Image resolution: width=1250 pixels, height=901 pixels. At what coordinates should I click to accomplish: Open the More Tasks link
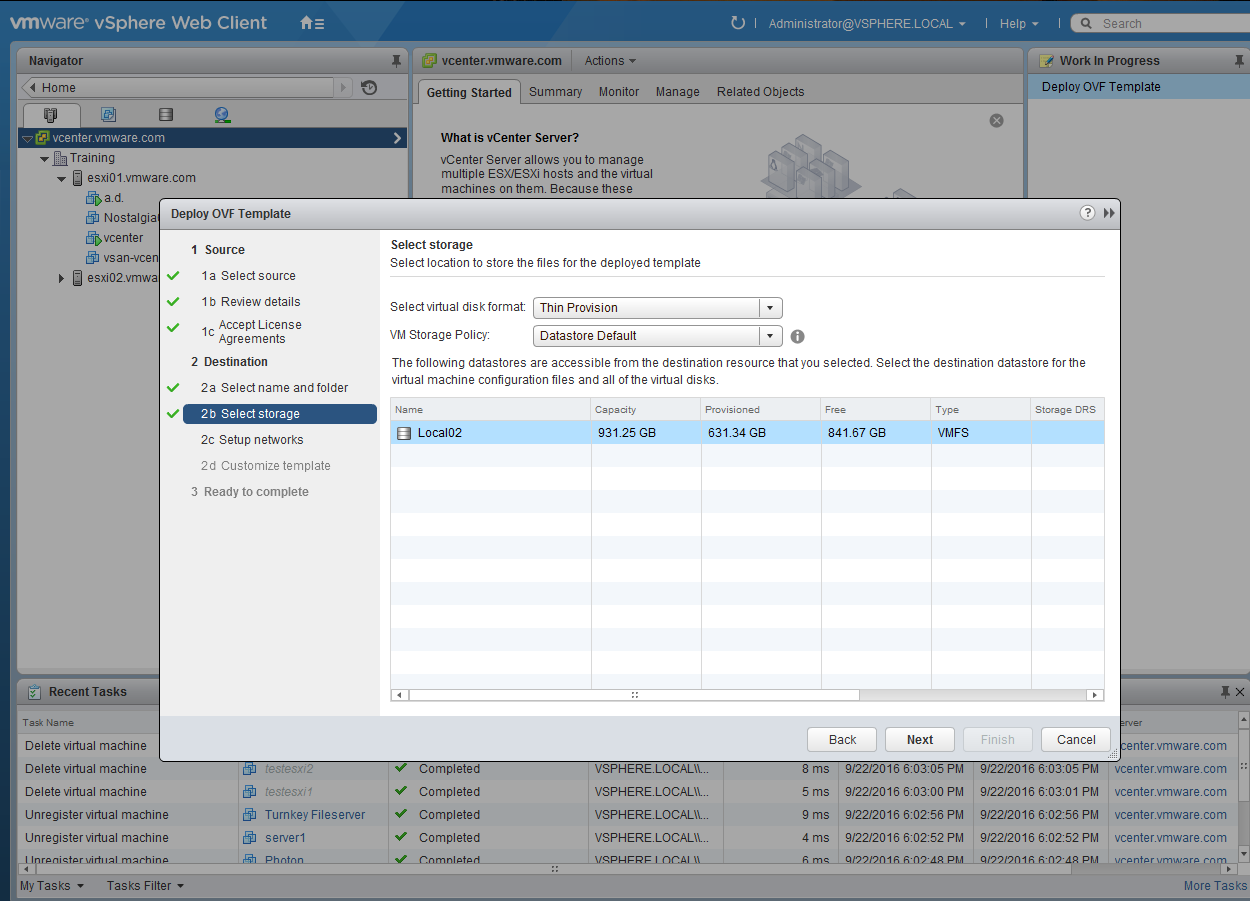[1215, 886]
